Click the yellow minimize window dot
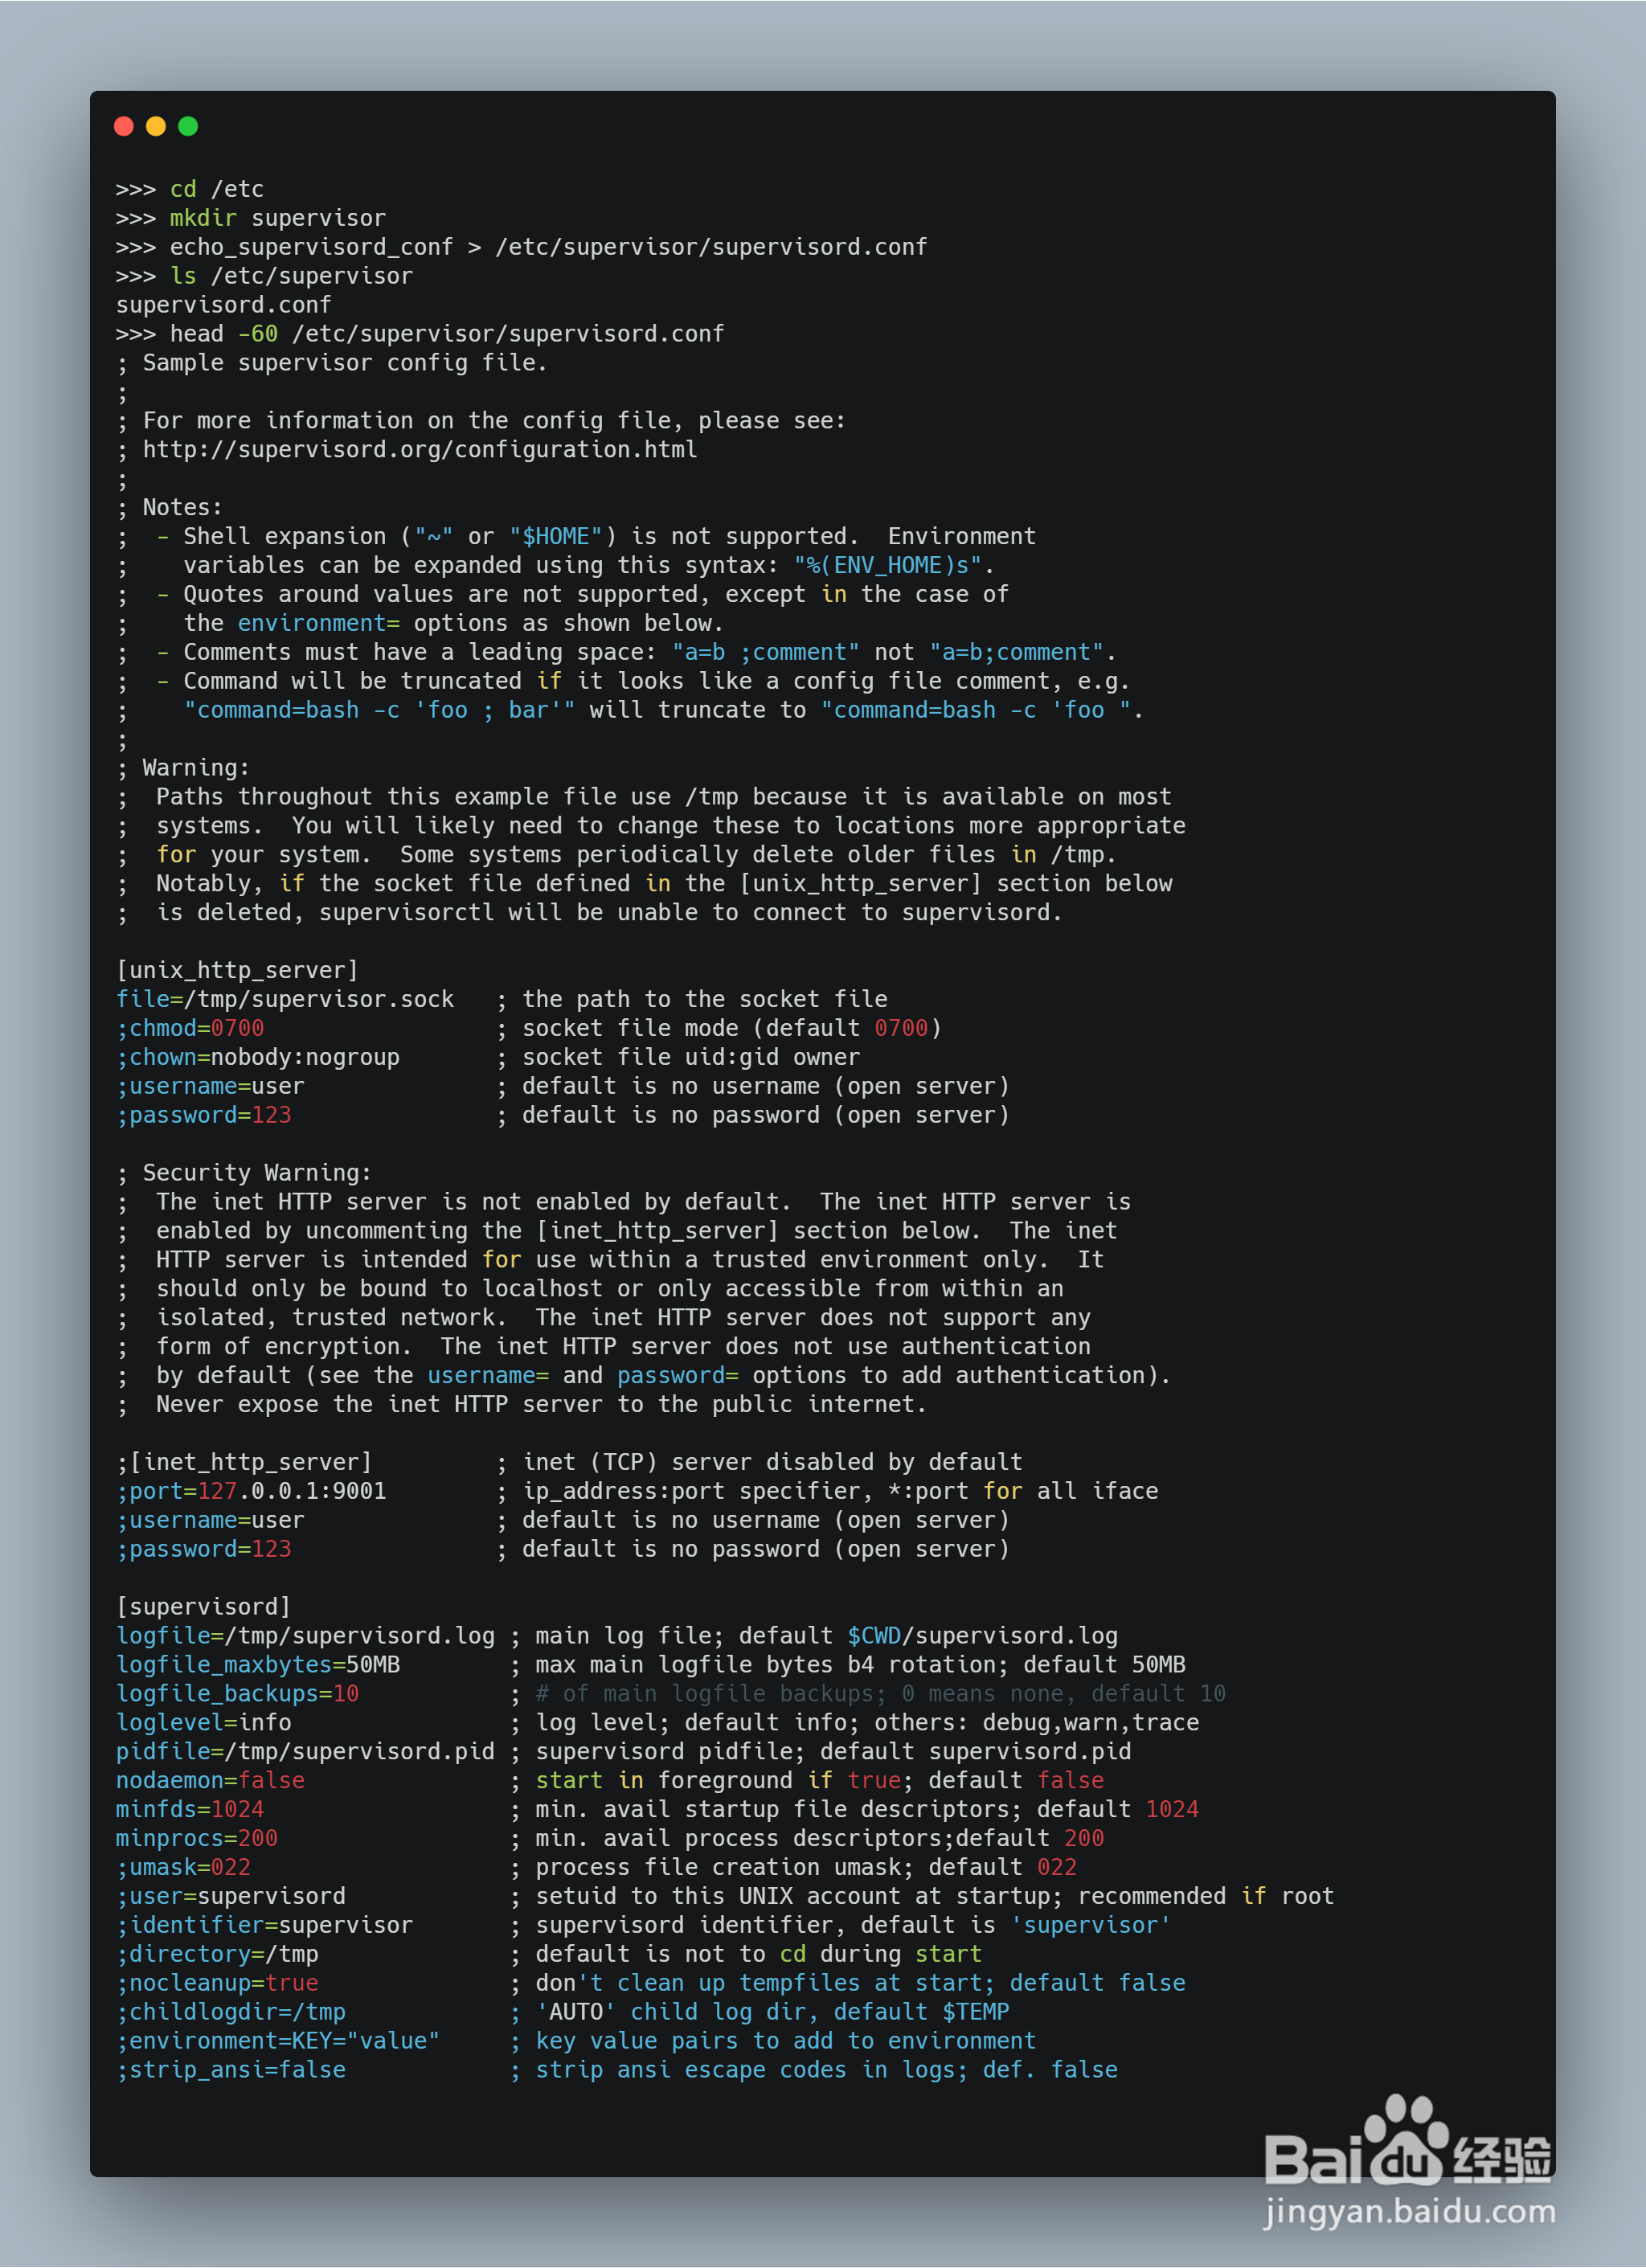This screenshot has height=2268, width=1646. pos(156,126)
